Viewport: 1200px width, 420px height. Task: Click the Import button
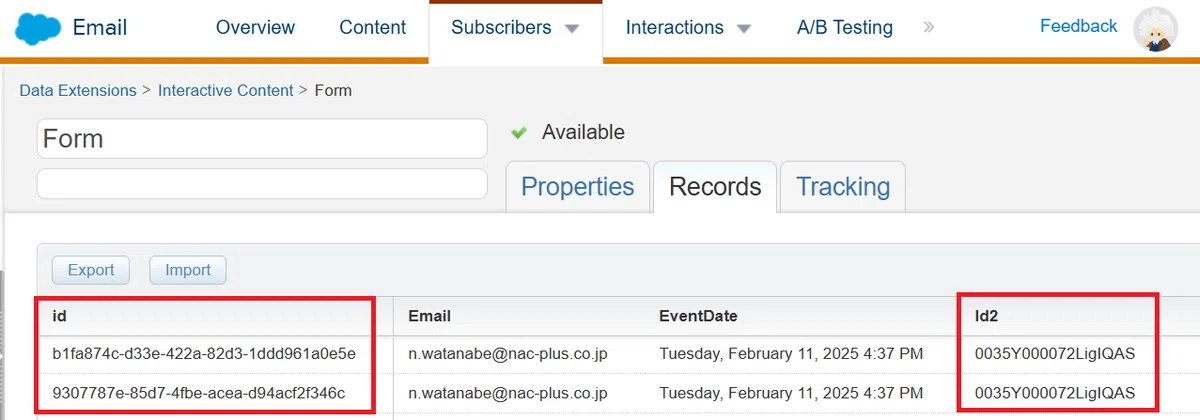pyautogui.click(x=188, y=270)
